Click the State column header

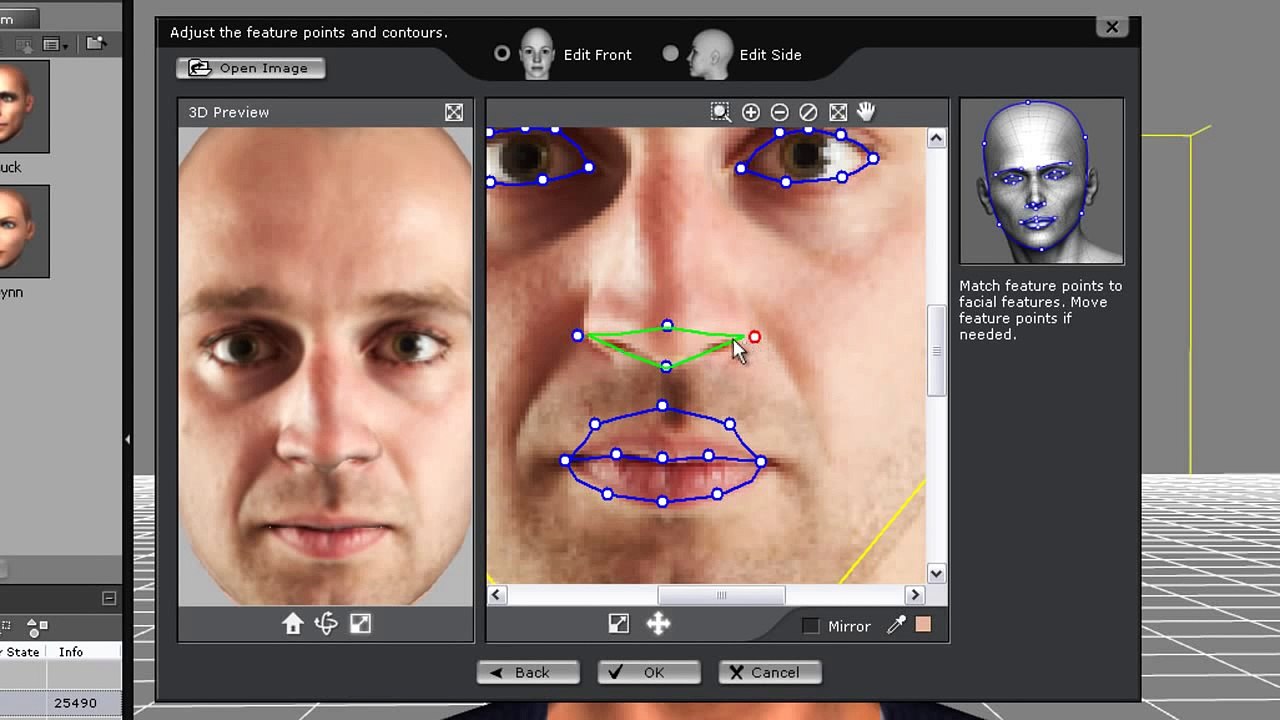[22, 652]
